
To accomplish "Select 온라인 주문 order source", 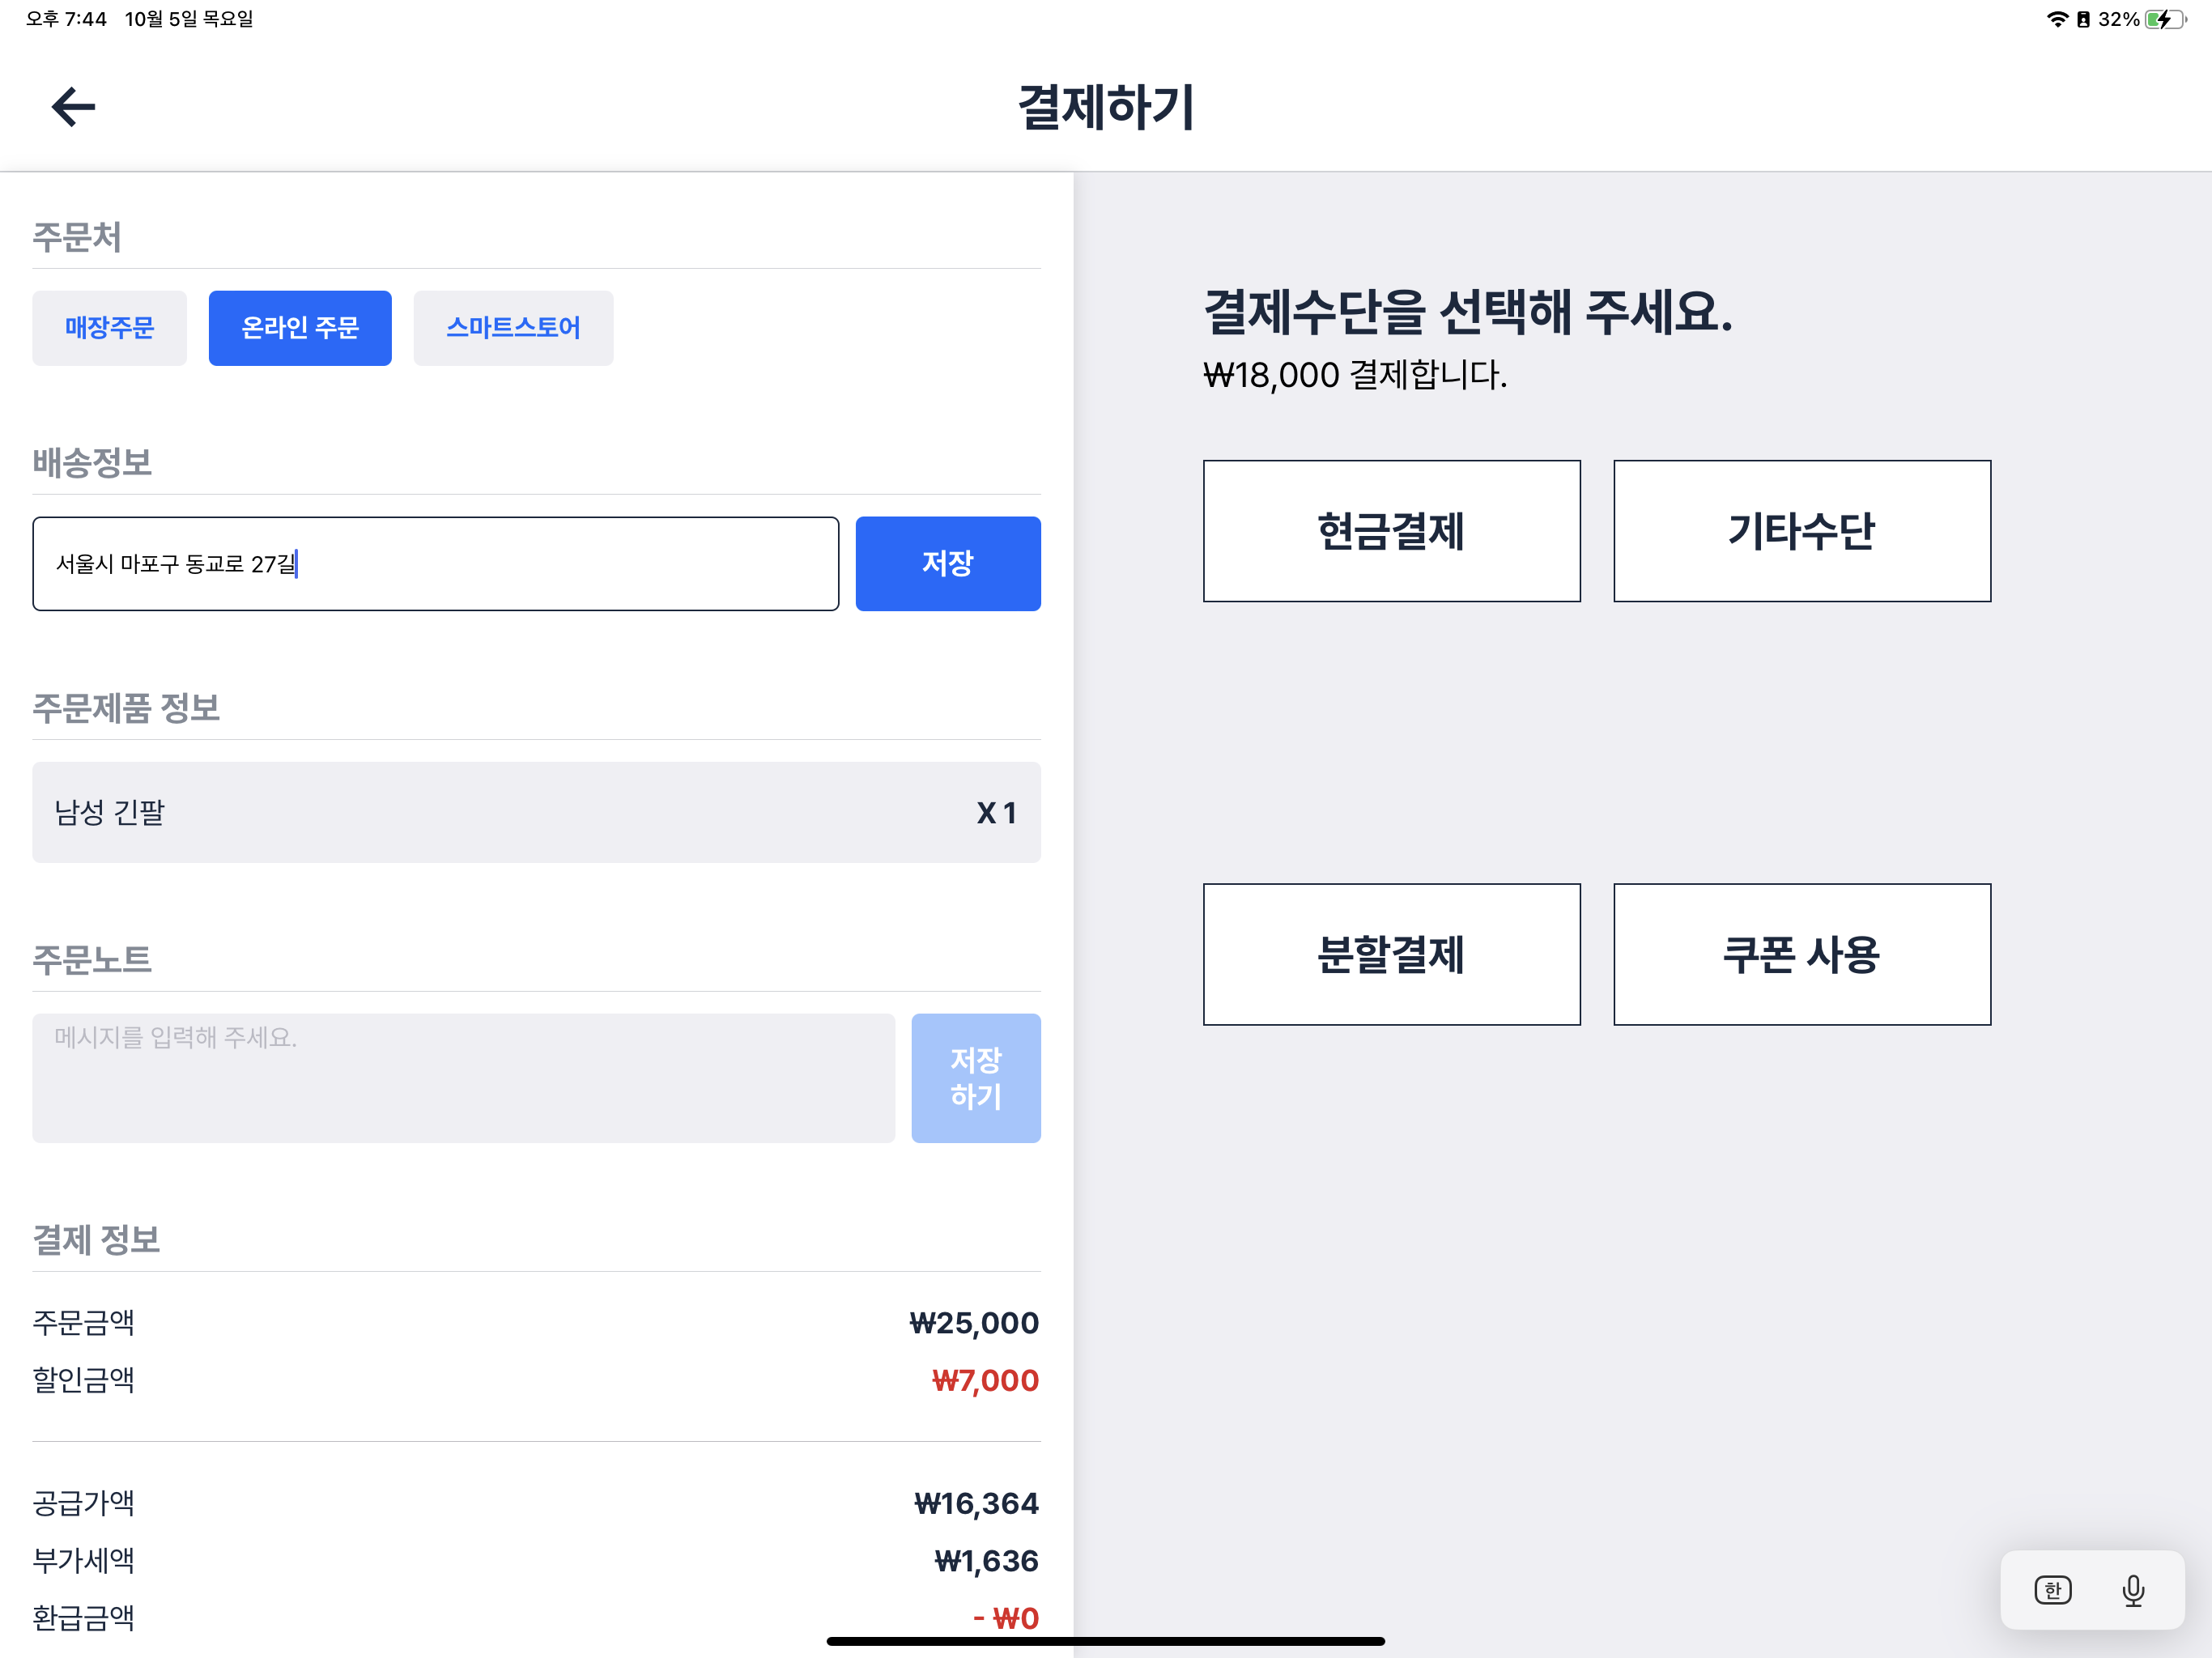I will tap(300, 328).
